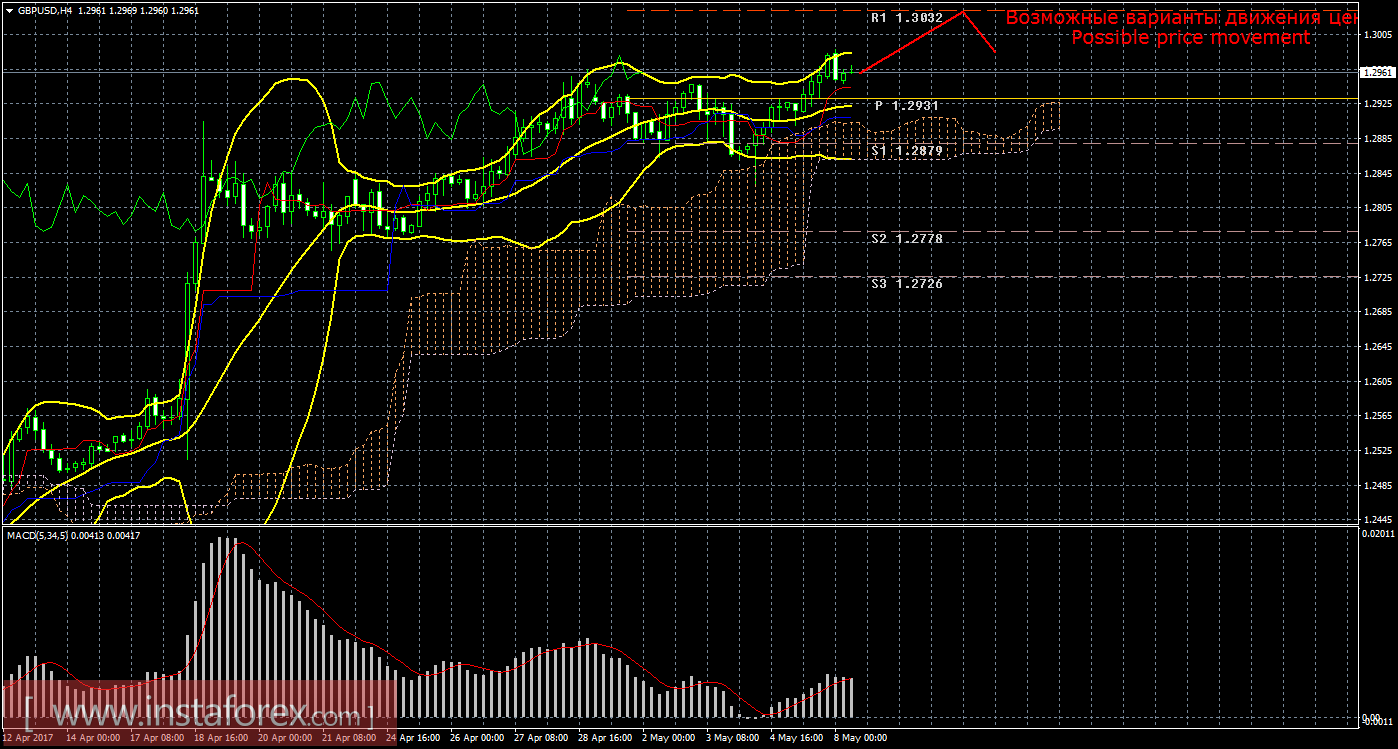Click the 'Possible price movement' red text

click(1190, 38)
